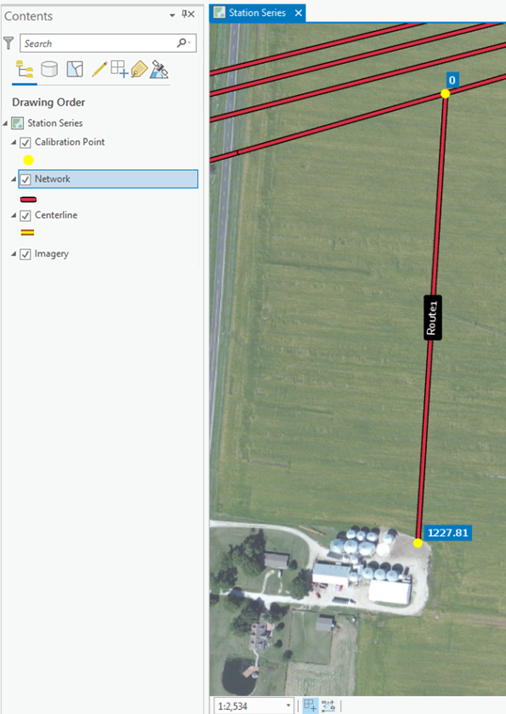Click the Contents Search field
The width and height of the screenshot is (506, 714).
(x=108, y=43)
